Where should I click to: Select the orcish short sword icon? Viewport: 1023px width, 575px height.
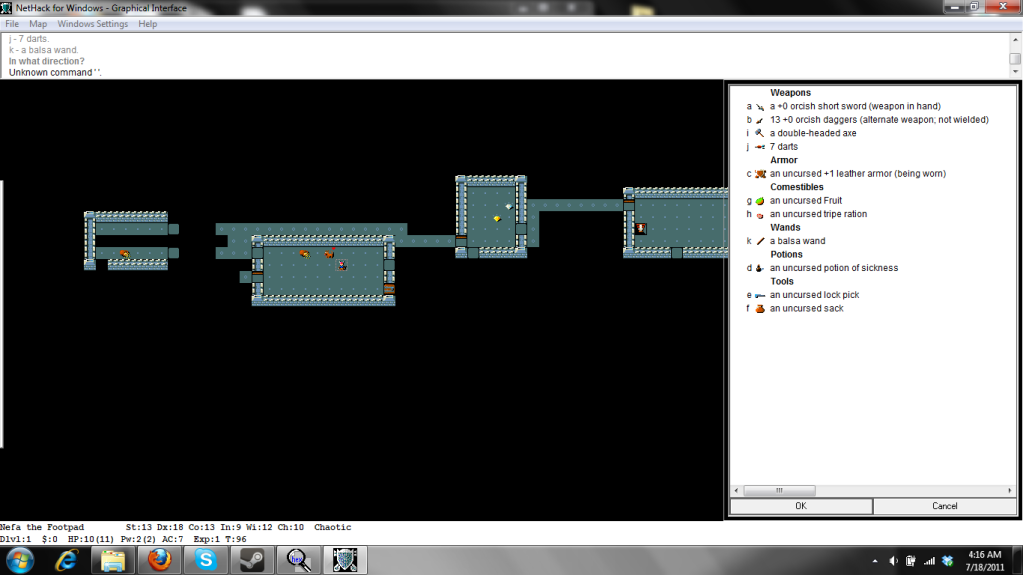point(760,106)
